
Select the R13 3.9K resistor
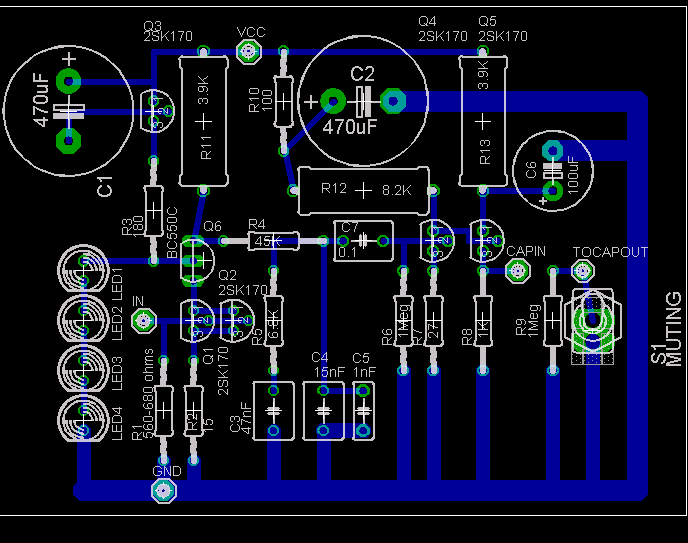[x=483, y=121]
